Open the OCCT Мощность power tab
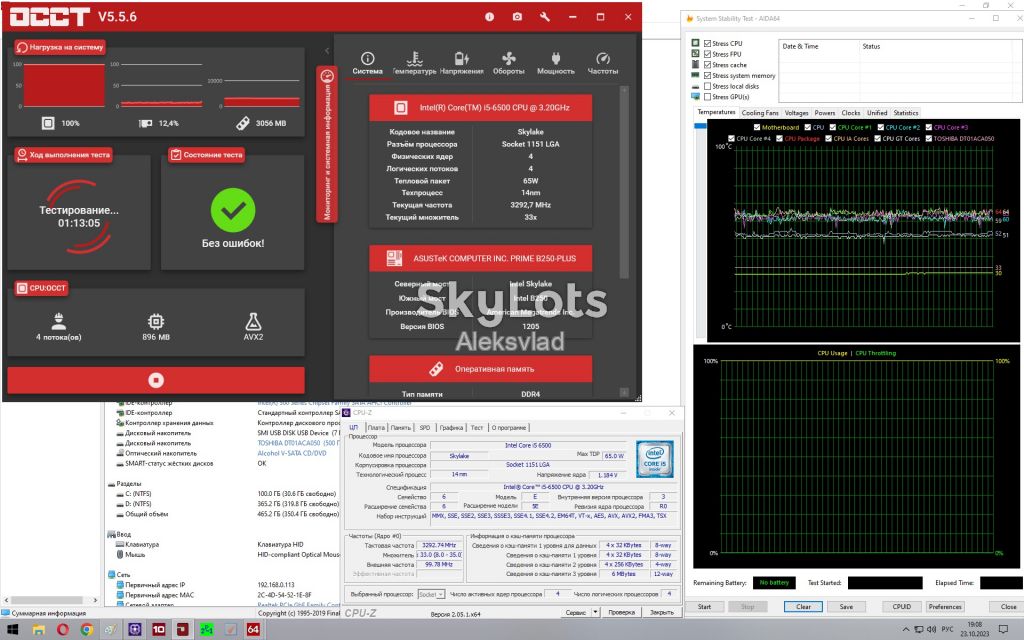1024x640 pixels. click(556, 63)
